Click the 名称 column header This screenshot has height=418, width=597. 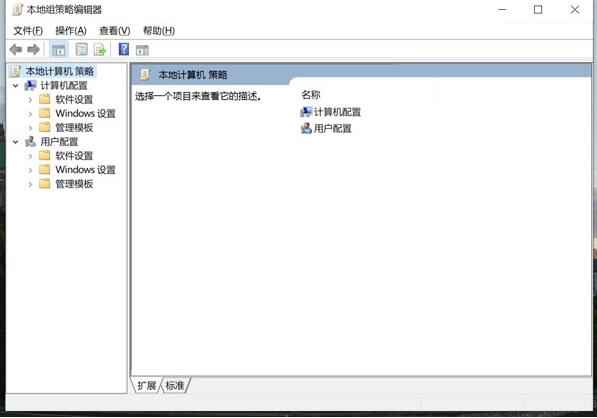pos(311,94)
